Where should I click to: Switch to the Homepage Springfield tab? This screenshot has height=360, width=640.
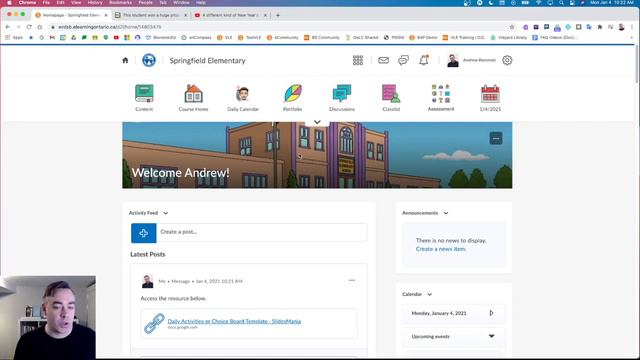pos(71,15)
